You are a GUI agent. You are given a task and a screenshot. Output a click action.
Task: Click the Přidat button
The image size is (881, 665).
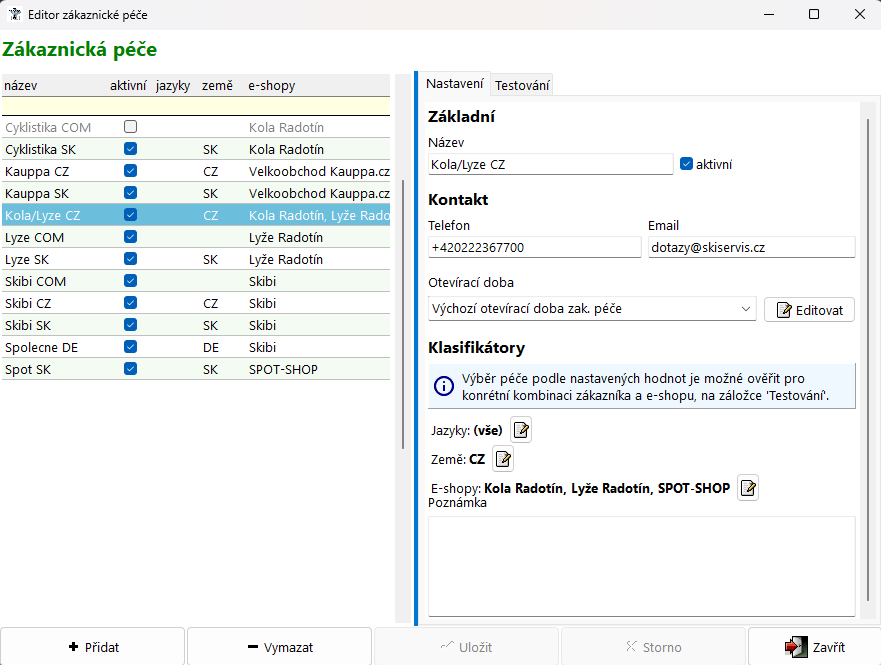(93, 647)
